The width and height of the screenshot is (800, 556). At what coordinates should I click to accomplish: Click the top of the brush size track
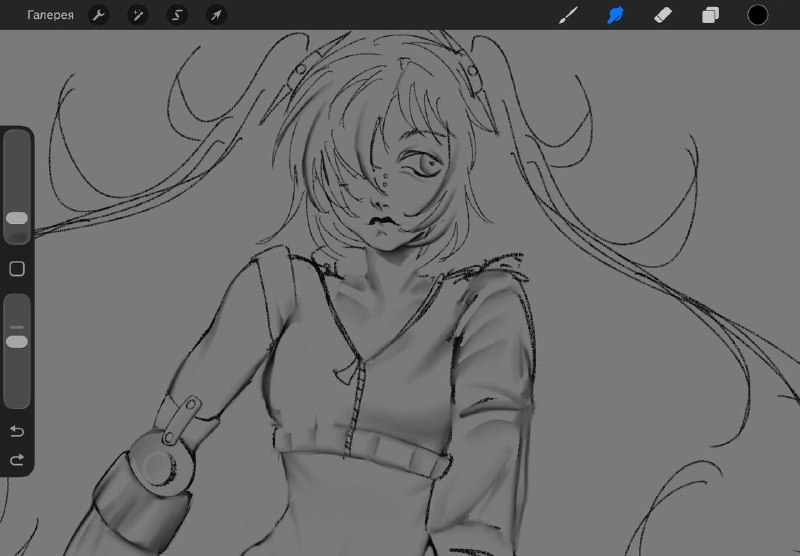click(x=17, y=138)
